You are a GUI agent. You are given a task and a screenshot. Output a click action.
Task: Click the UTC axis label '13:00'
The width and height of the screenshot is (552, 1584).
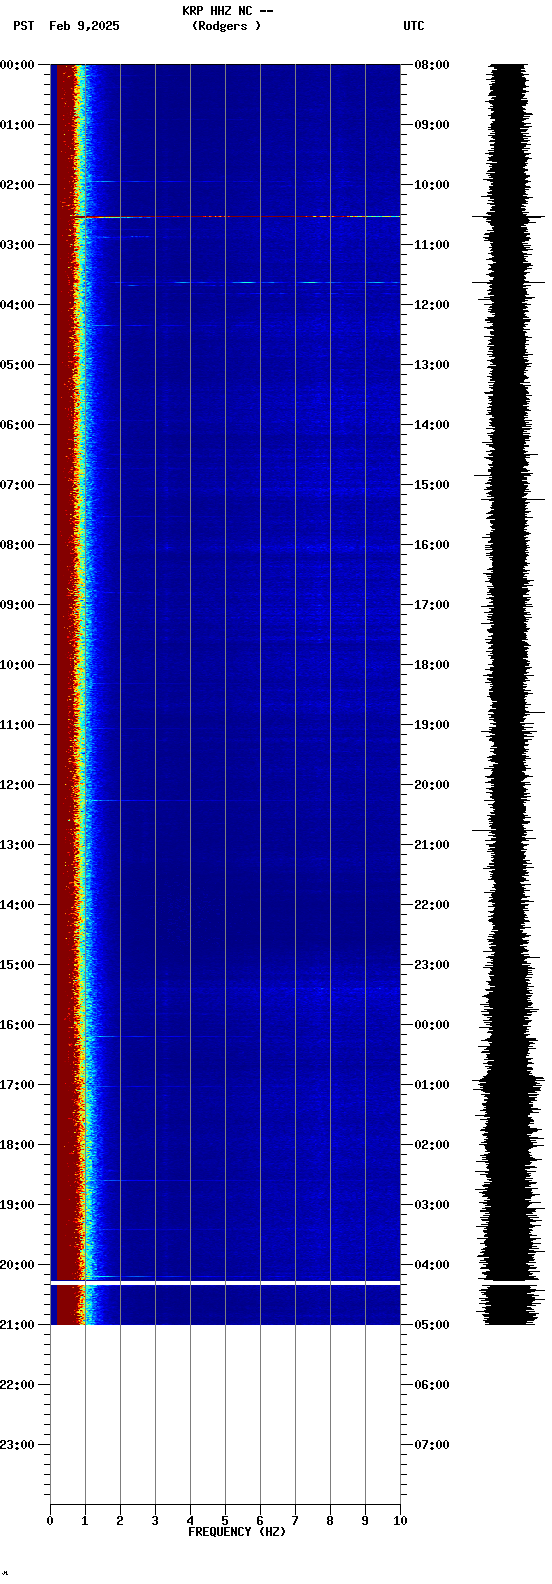pos(432,365)
